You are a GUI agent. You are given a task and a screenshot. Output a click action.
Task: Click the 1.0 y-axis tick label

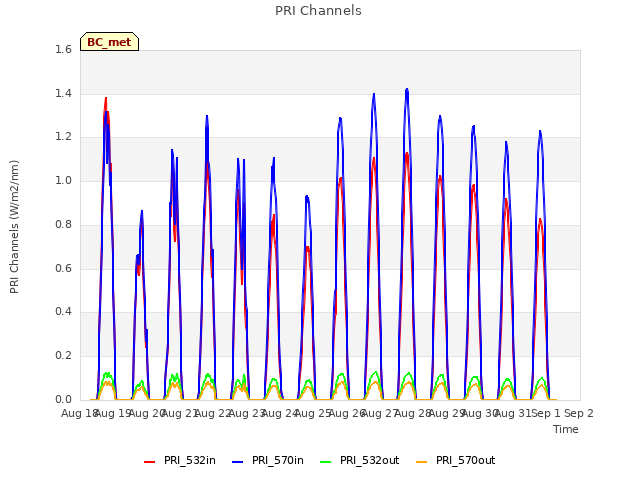click(63, 180)
